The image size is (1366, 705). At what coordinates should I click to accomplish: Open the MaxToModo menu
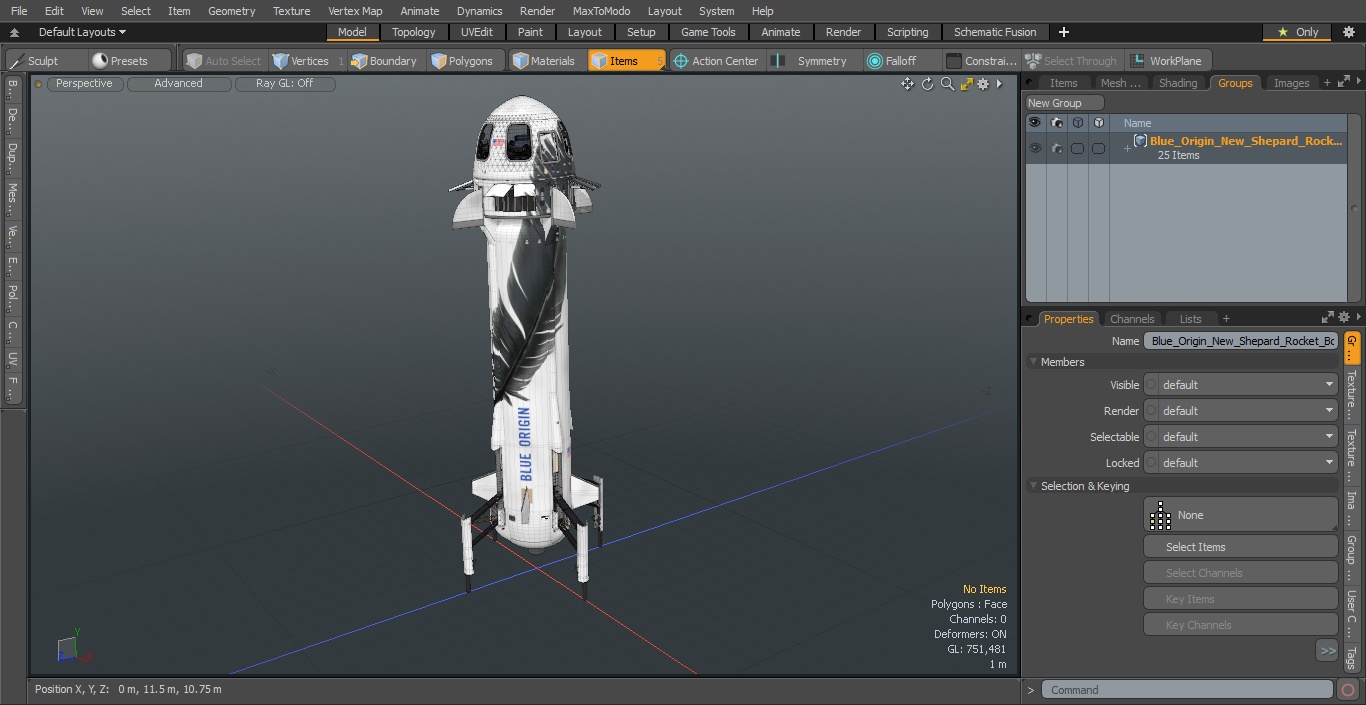pos(601,11)
